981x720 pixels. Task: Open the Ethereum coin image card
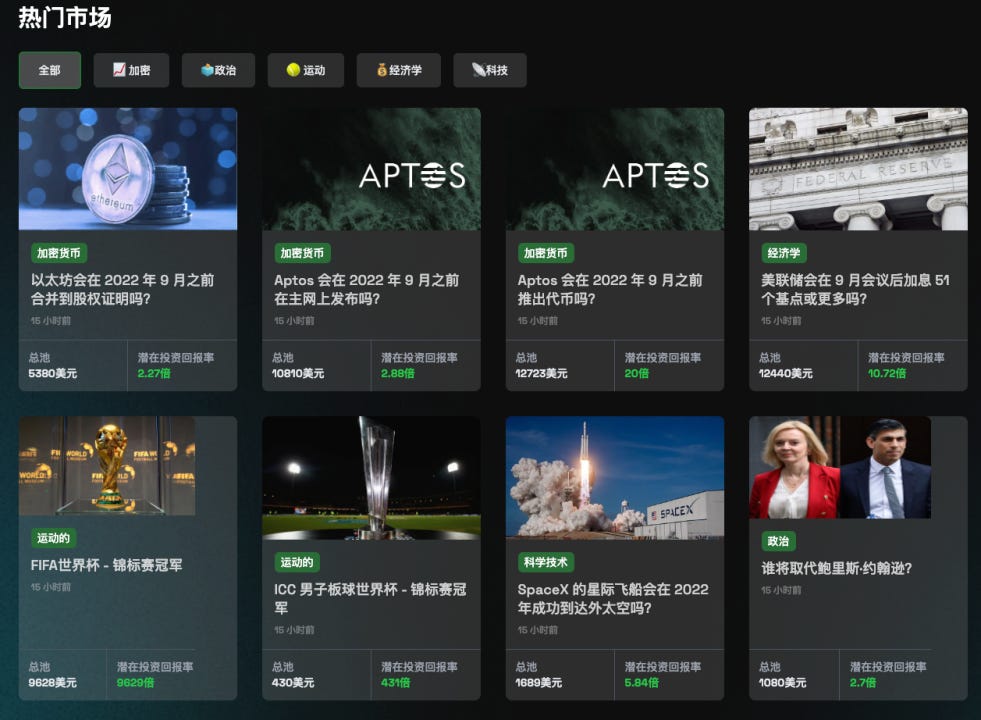(x=128, y=169)
